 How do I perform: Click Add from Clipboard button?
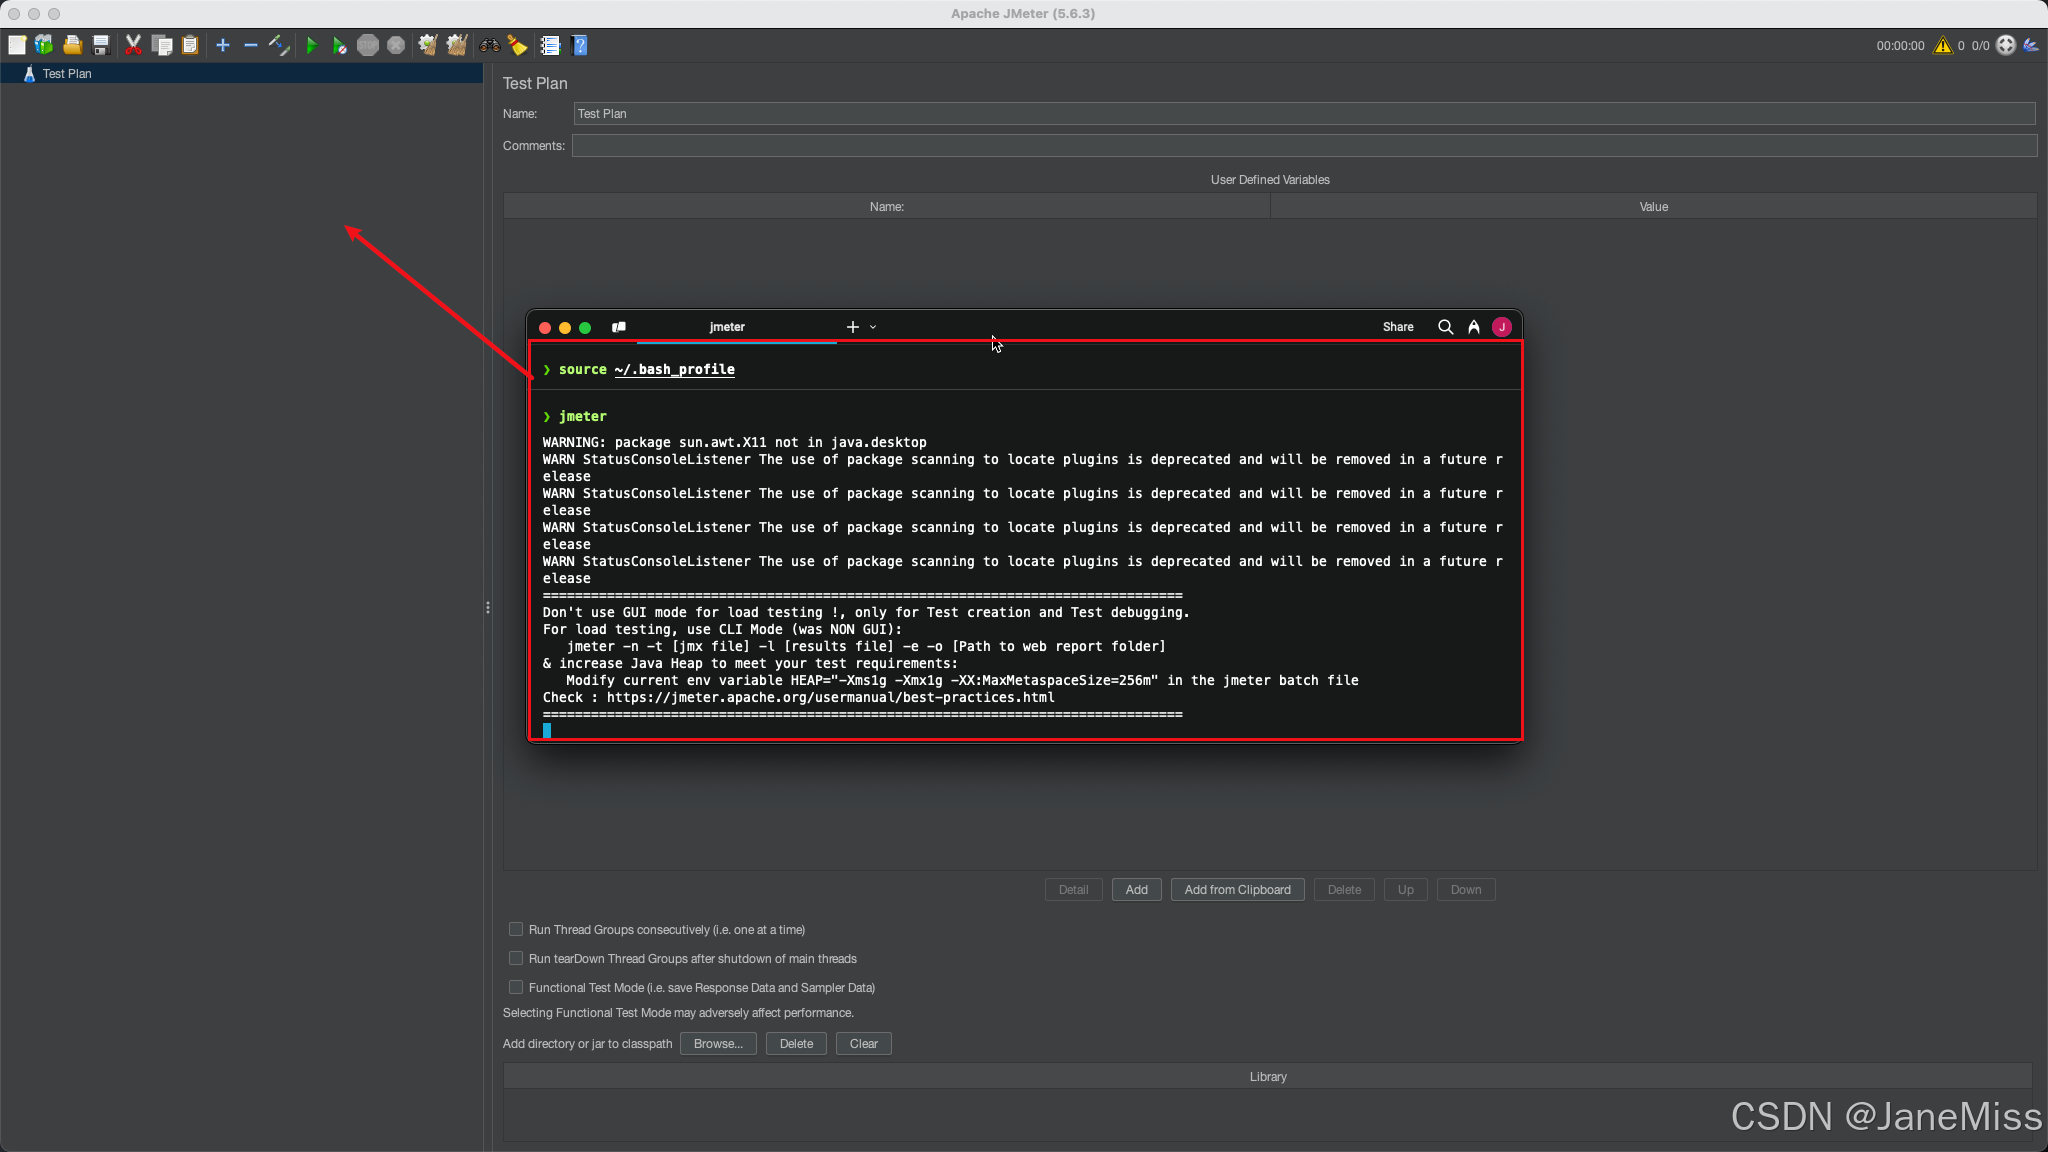click(x=1237, y=890)
